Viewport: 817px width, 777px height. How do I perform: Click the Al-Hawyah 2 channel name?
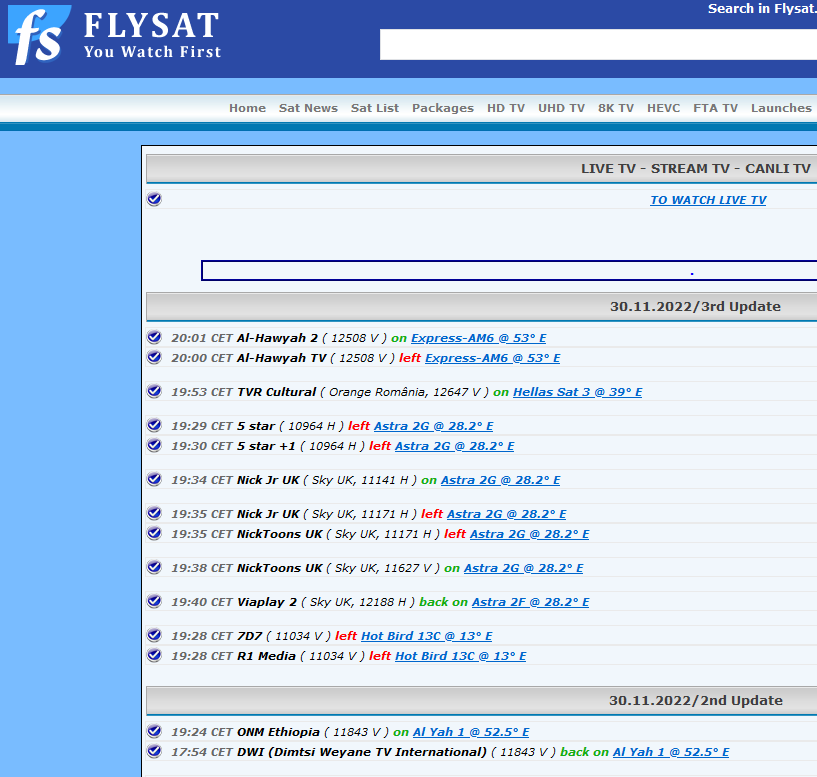[x=277, y=338]
